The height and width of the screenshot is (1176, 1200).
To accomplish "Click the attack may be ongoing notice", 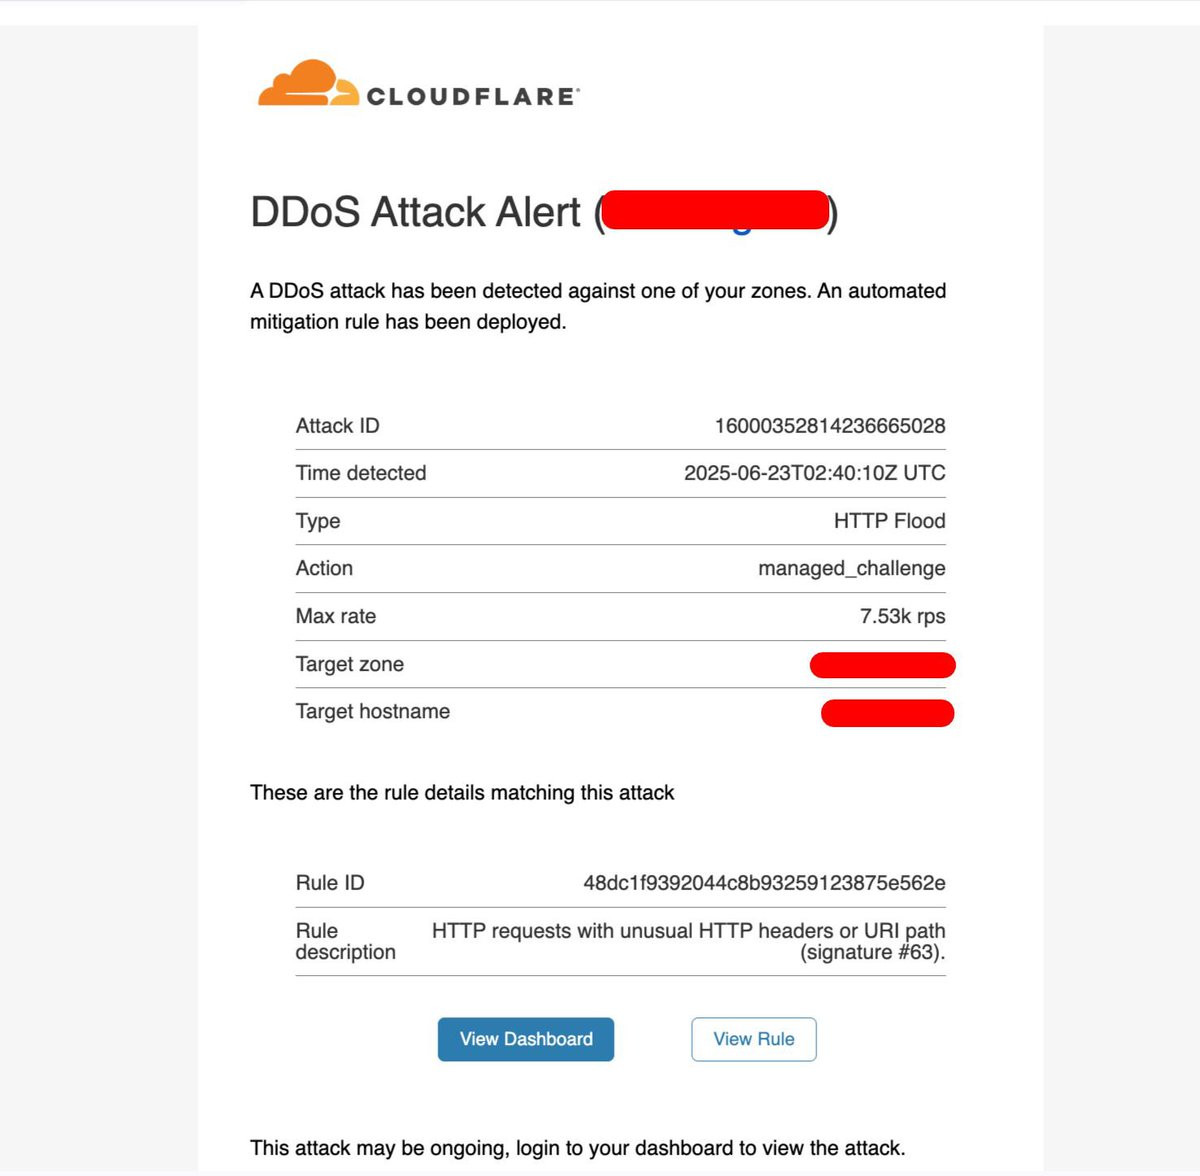I will (x=578, y=1148).
